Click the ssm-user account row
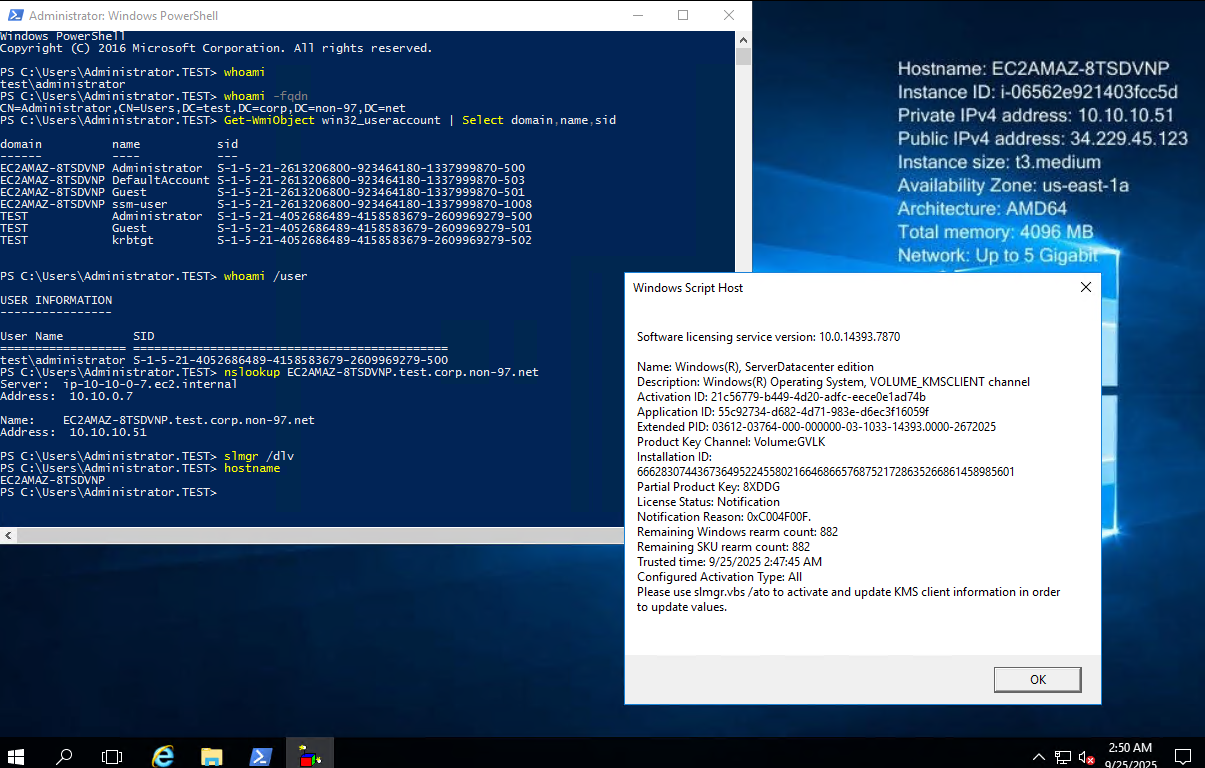Screen dimensions: 1205x768 (x=266, y=204)
